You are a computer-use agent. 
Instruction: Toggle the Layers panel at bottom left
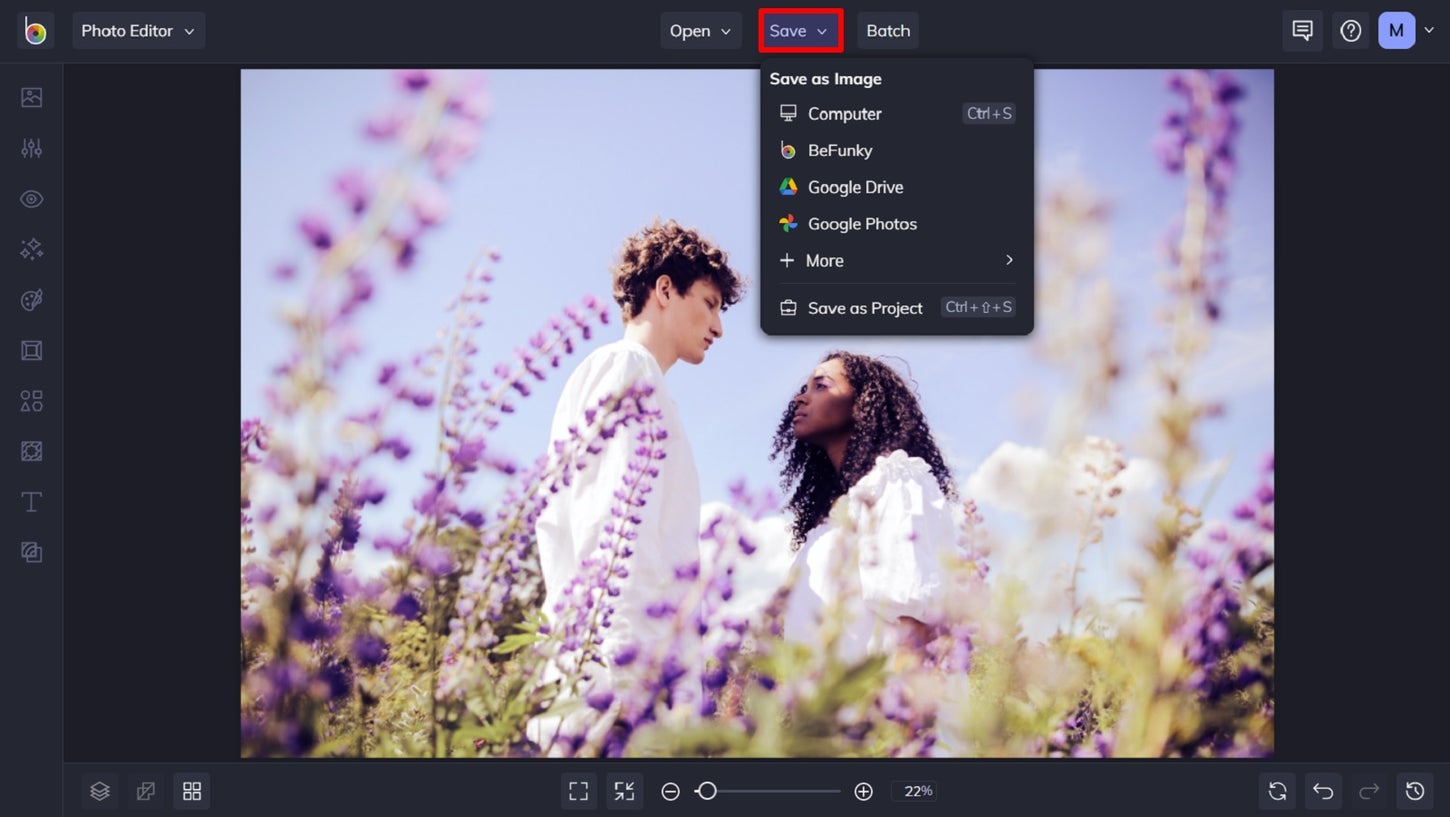[x=99, y=790]
